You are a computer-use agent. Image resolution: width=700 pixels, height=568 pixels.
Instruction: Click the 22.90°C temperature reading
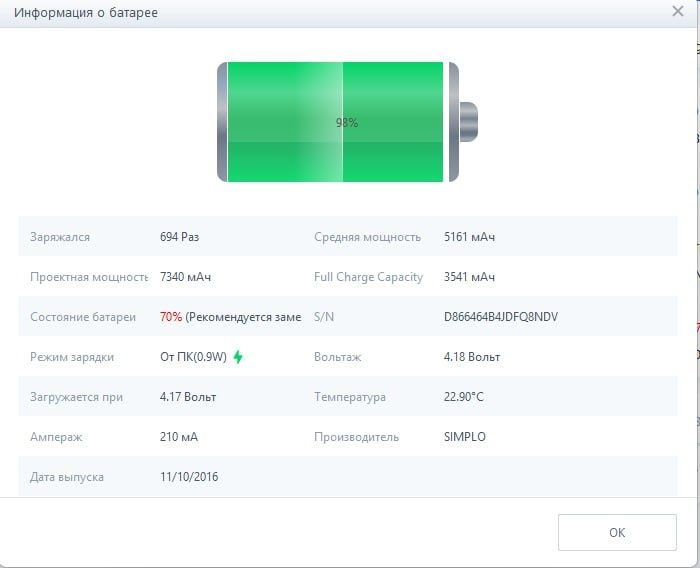pos(464,397)
